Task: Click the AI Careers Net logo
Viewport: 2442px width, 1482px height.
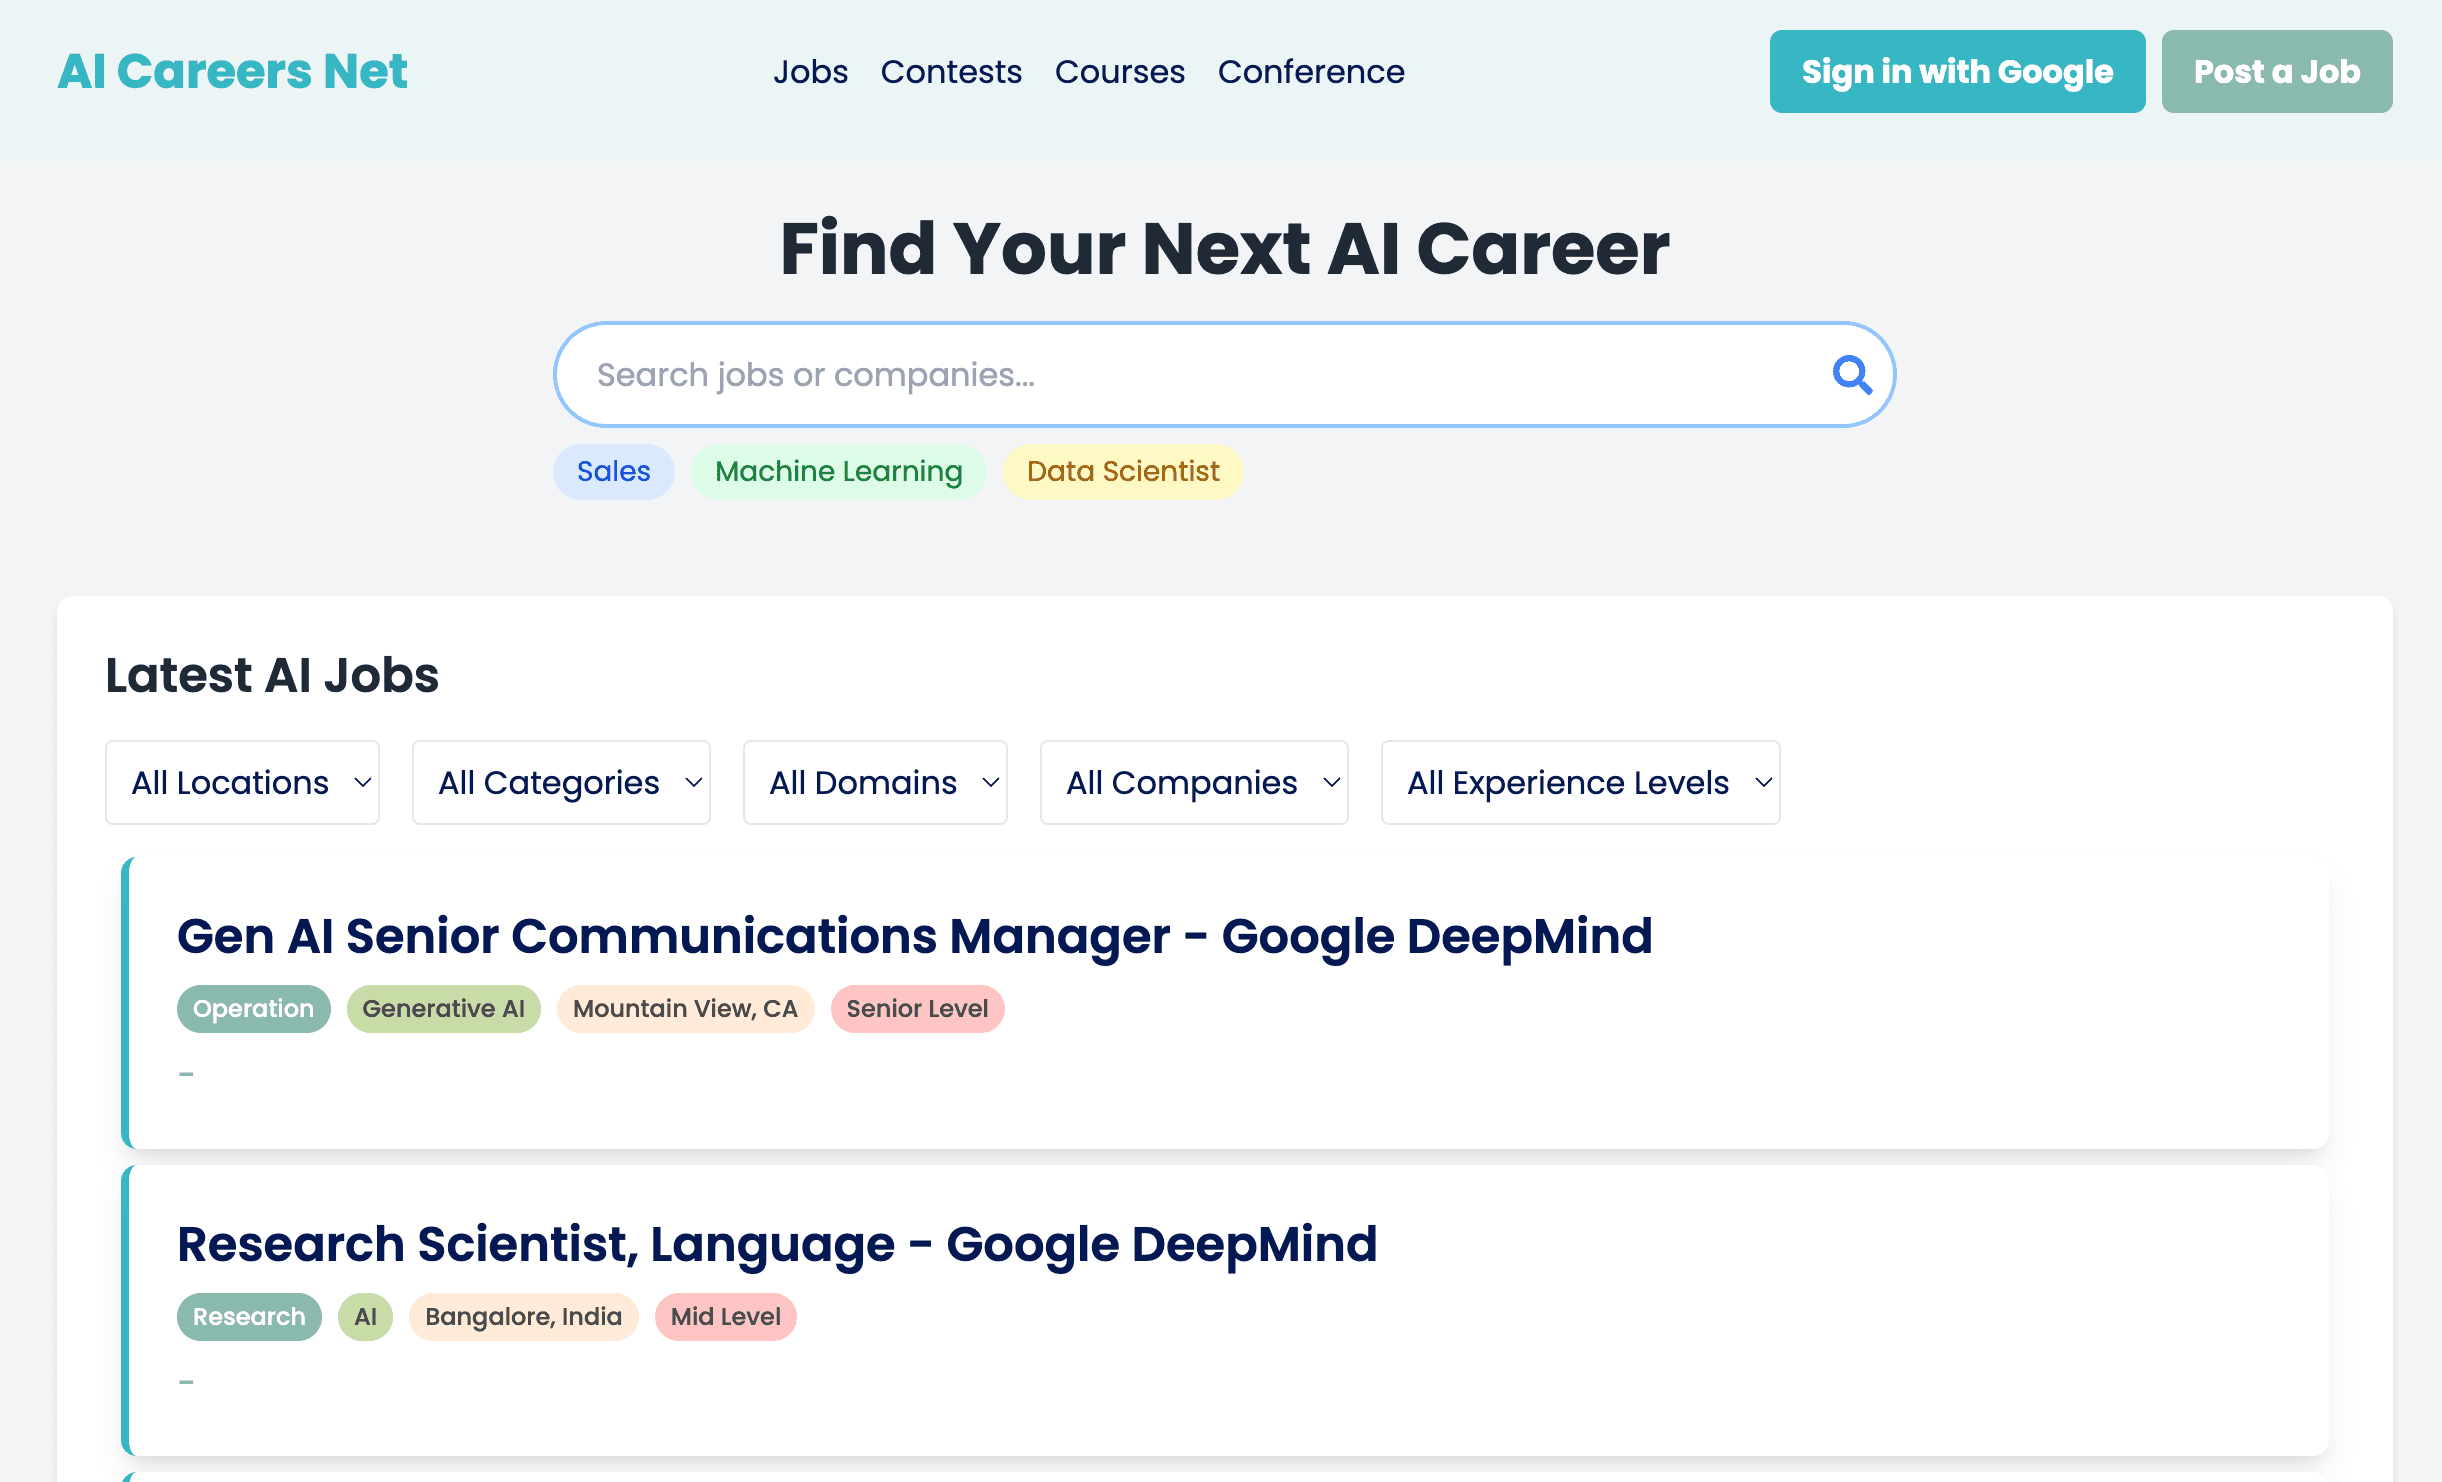Action: pyautogui.click(x=232, y=70)
